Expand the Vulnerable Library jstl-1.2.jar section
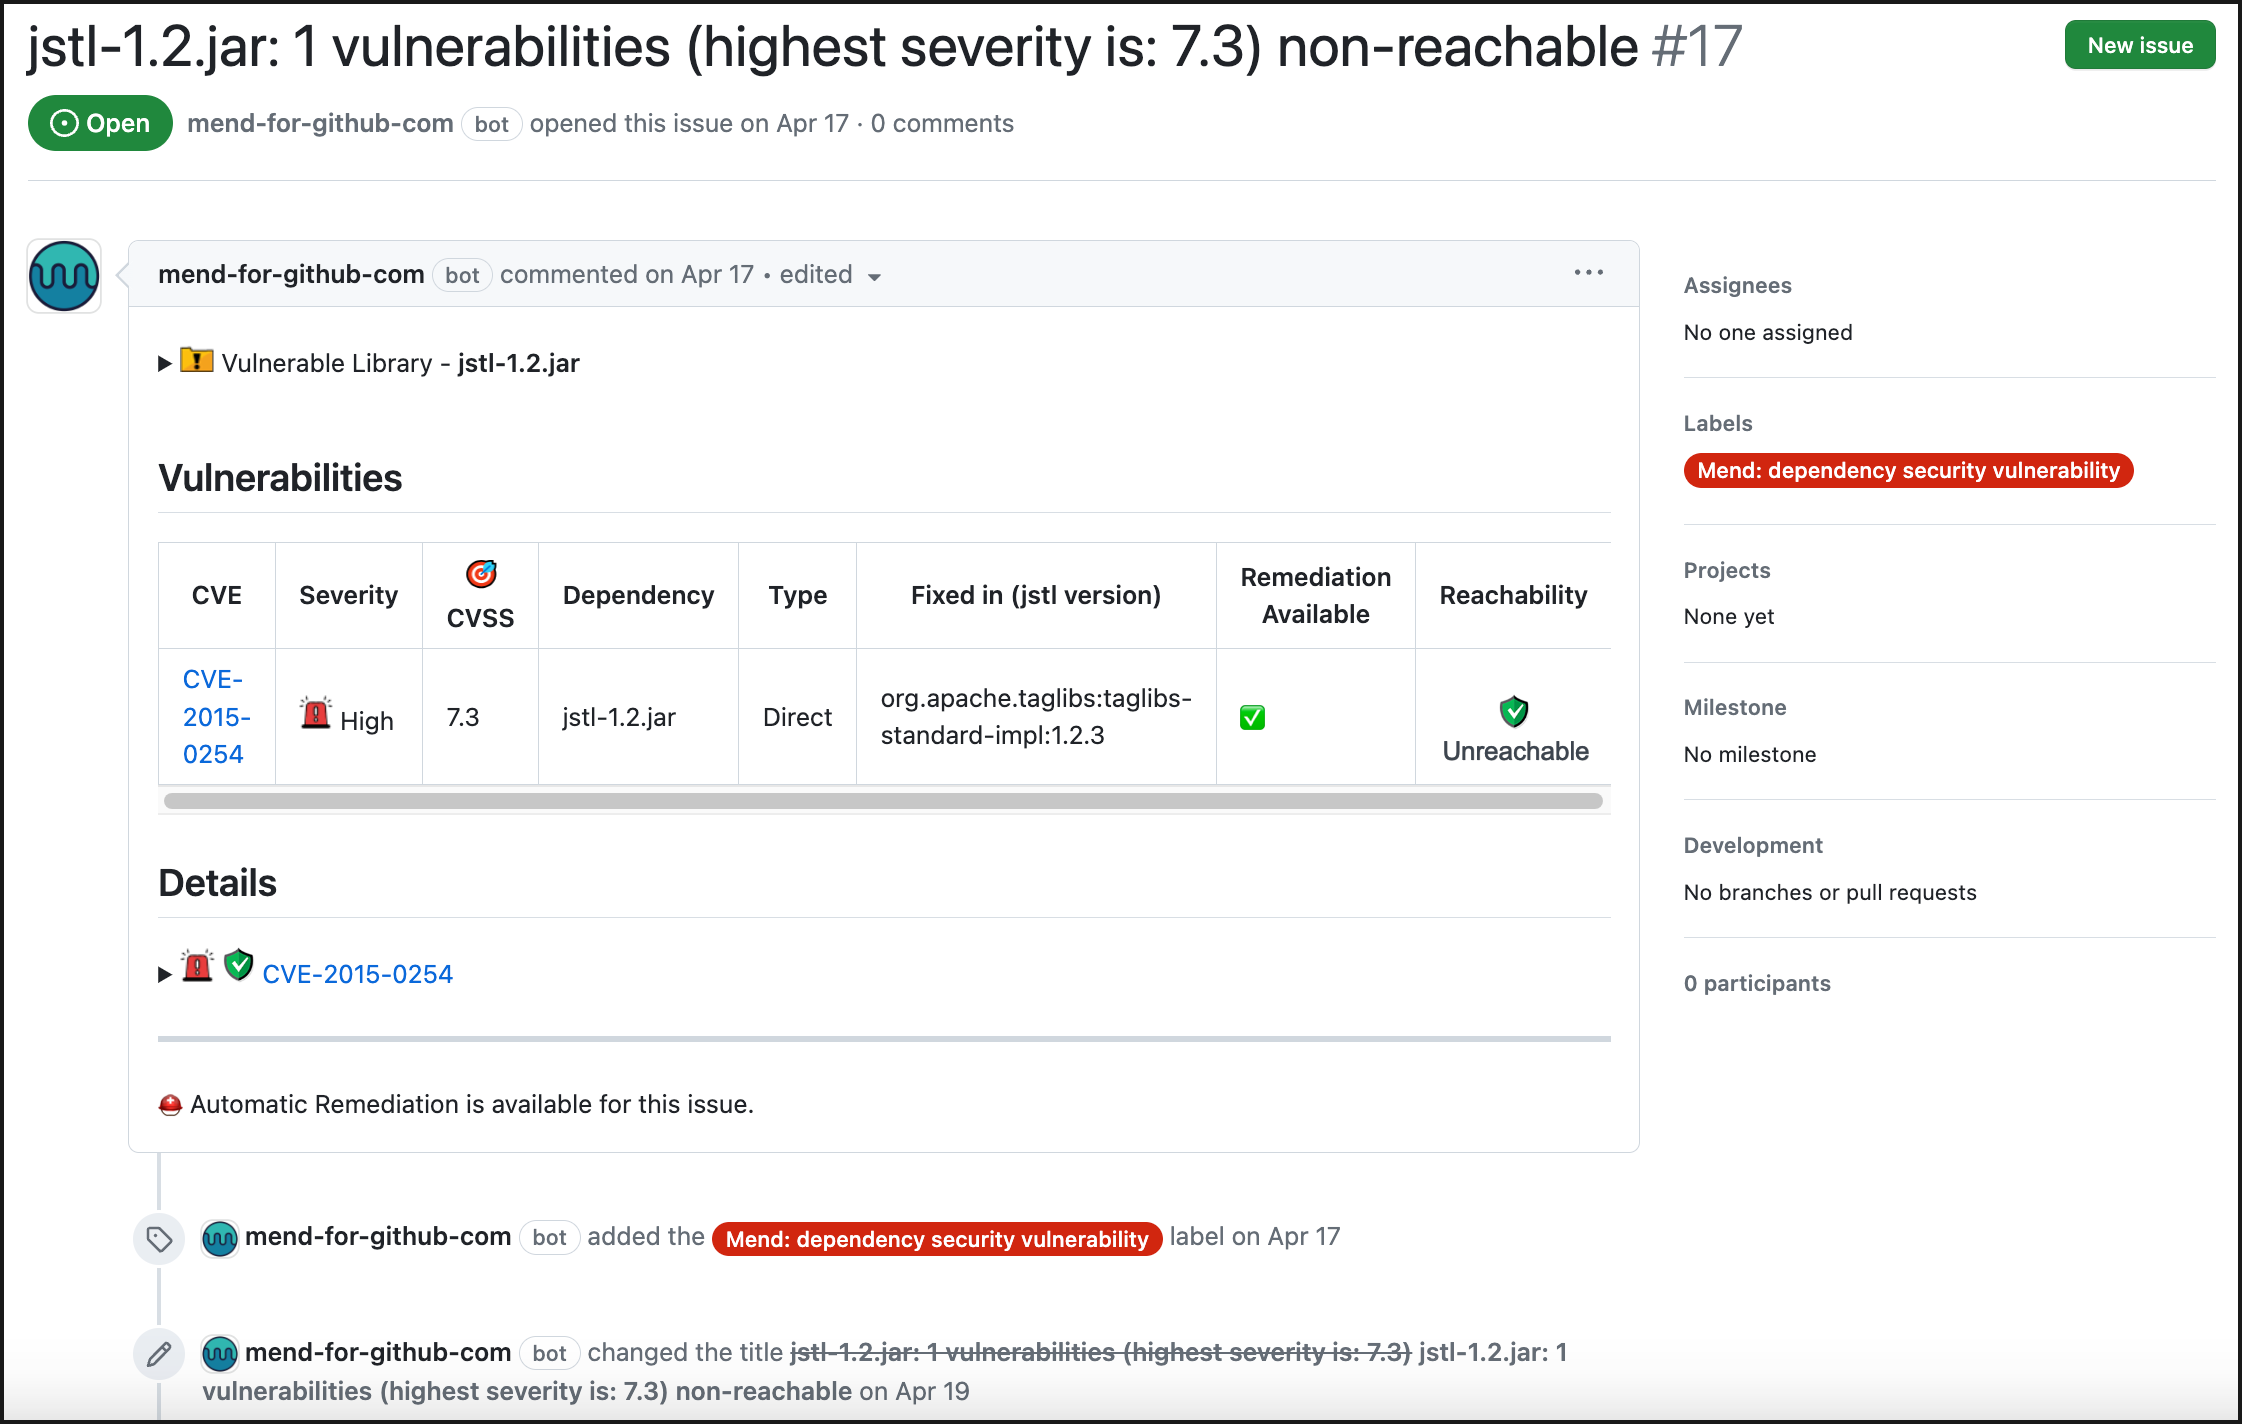The image size is (2242, 1424). (x=165, y=364)
